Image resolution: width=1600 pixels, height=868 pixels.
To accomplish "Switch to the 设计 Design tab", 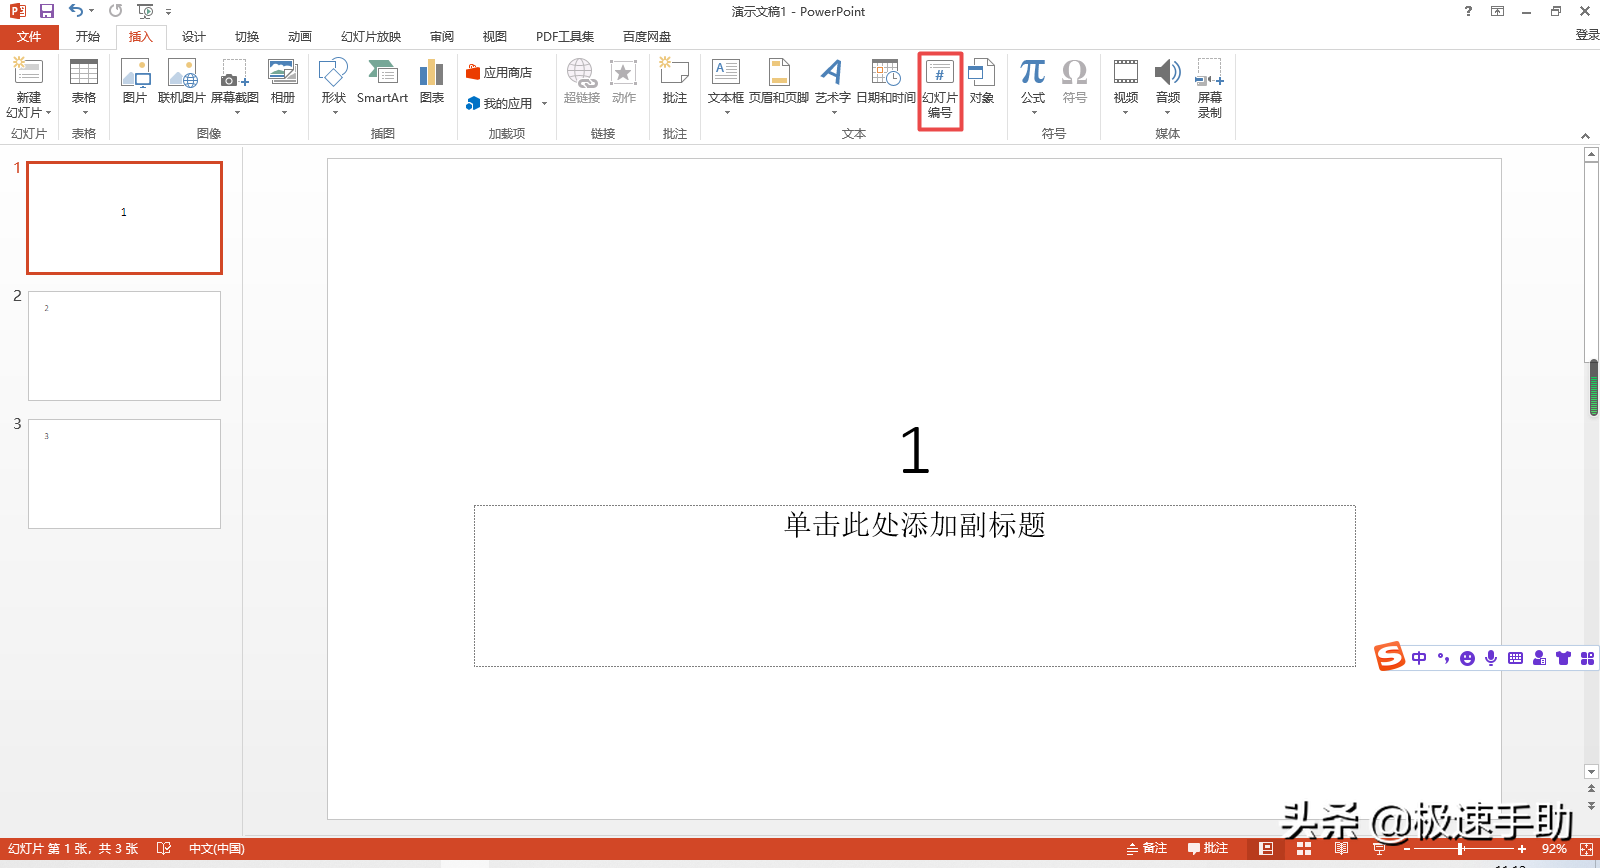I will 194,37.
